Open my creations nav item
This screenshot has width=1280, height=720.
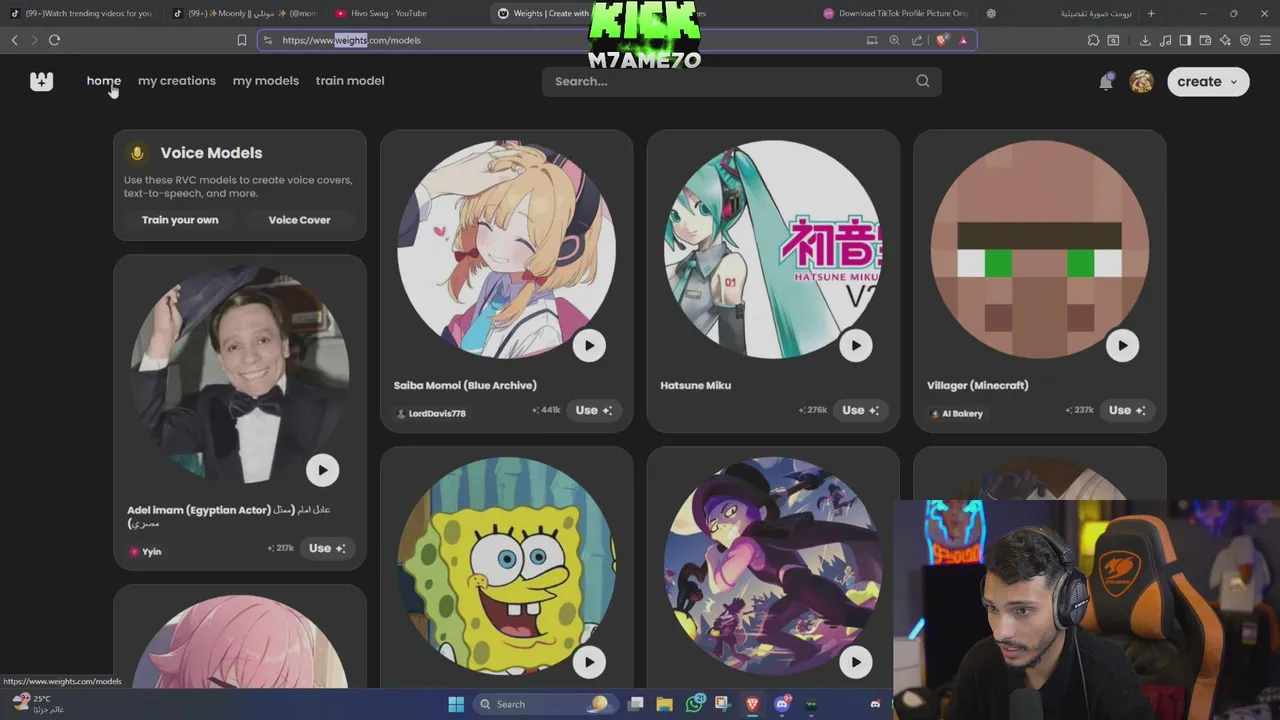[x=177, y=81]
